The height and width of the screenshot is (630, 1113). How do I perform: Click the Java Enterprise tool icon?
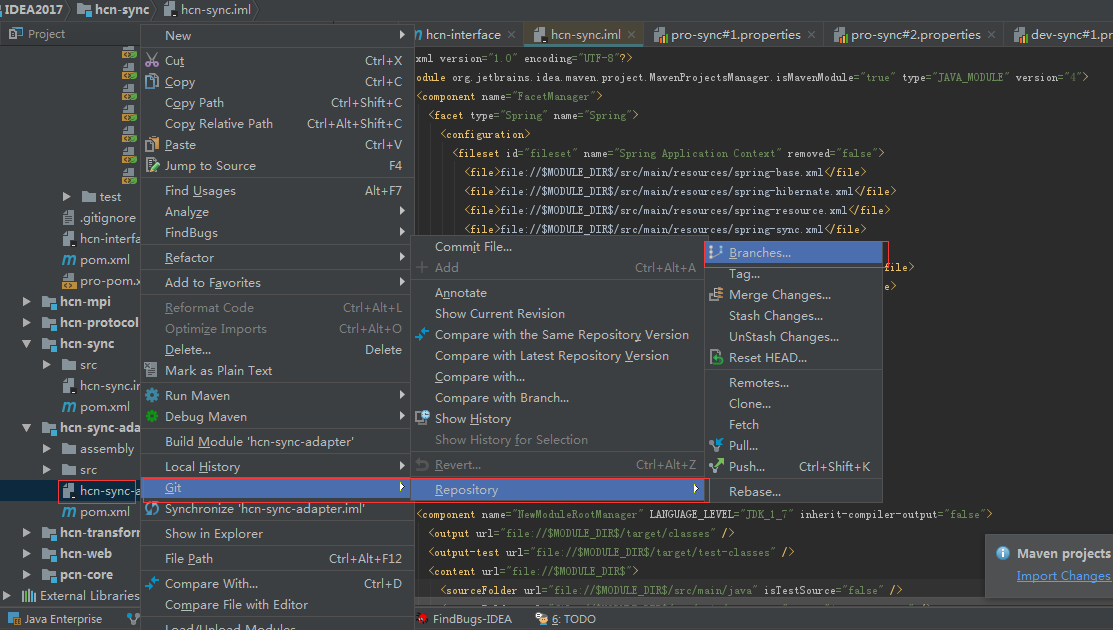(14, 619)
